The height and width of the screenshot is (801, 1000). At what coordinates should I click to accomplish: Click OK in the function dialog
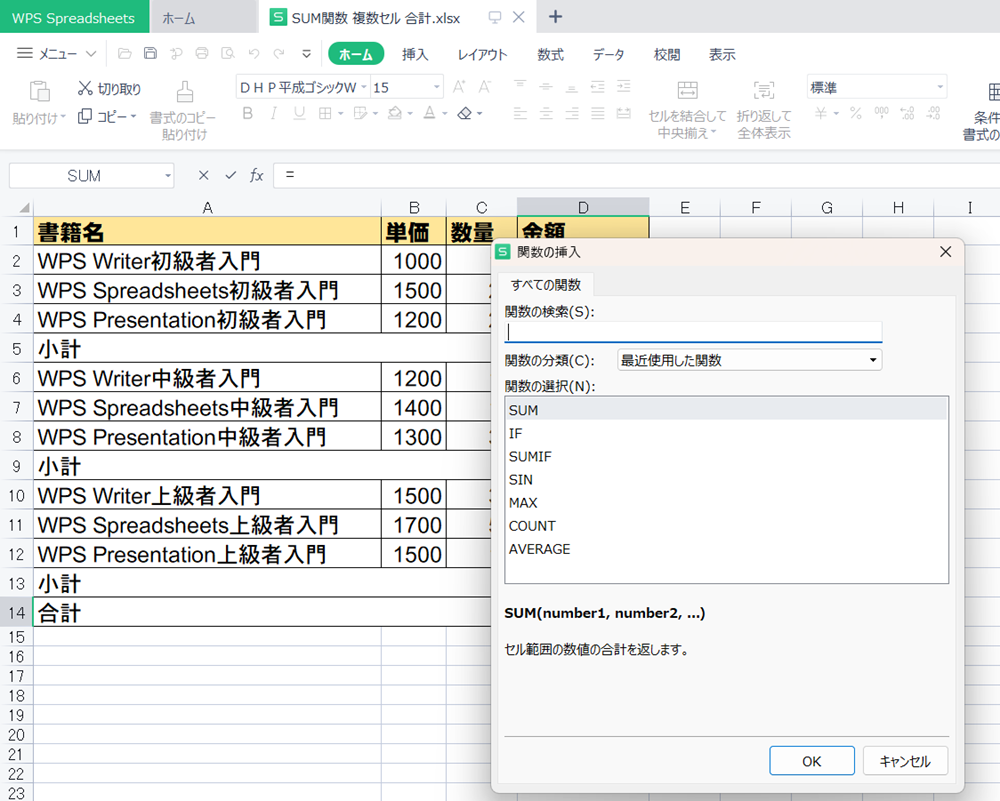tap(812, 761)
